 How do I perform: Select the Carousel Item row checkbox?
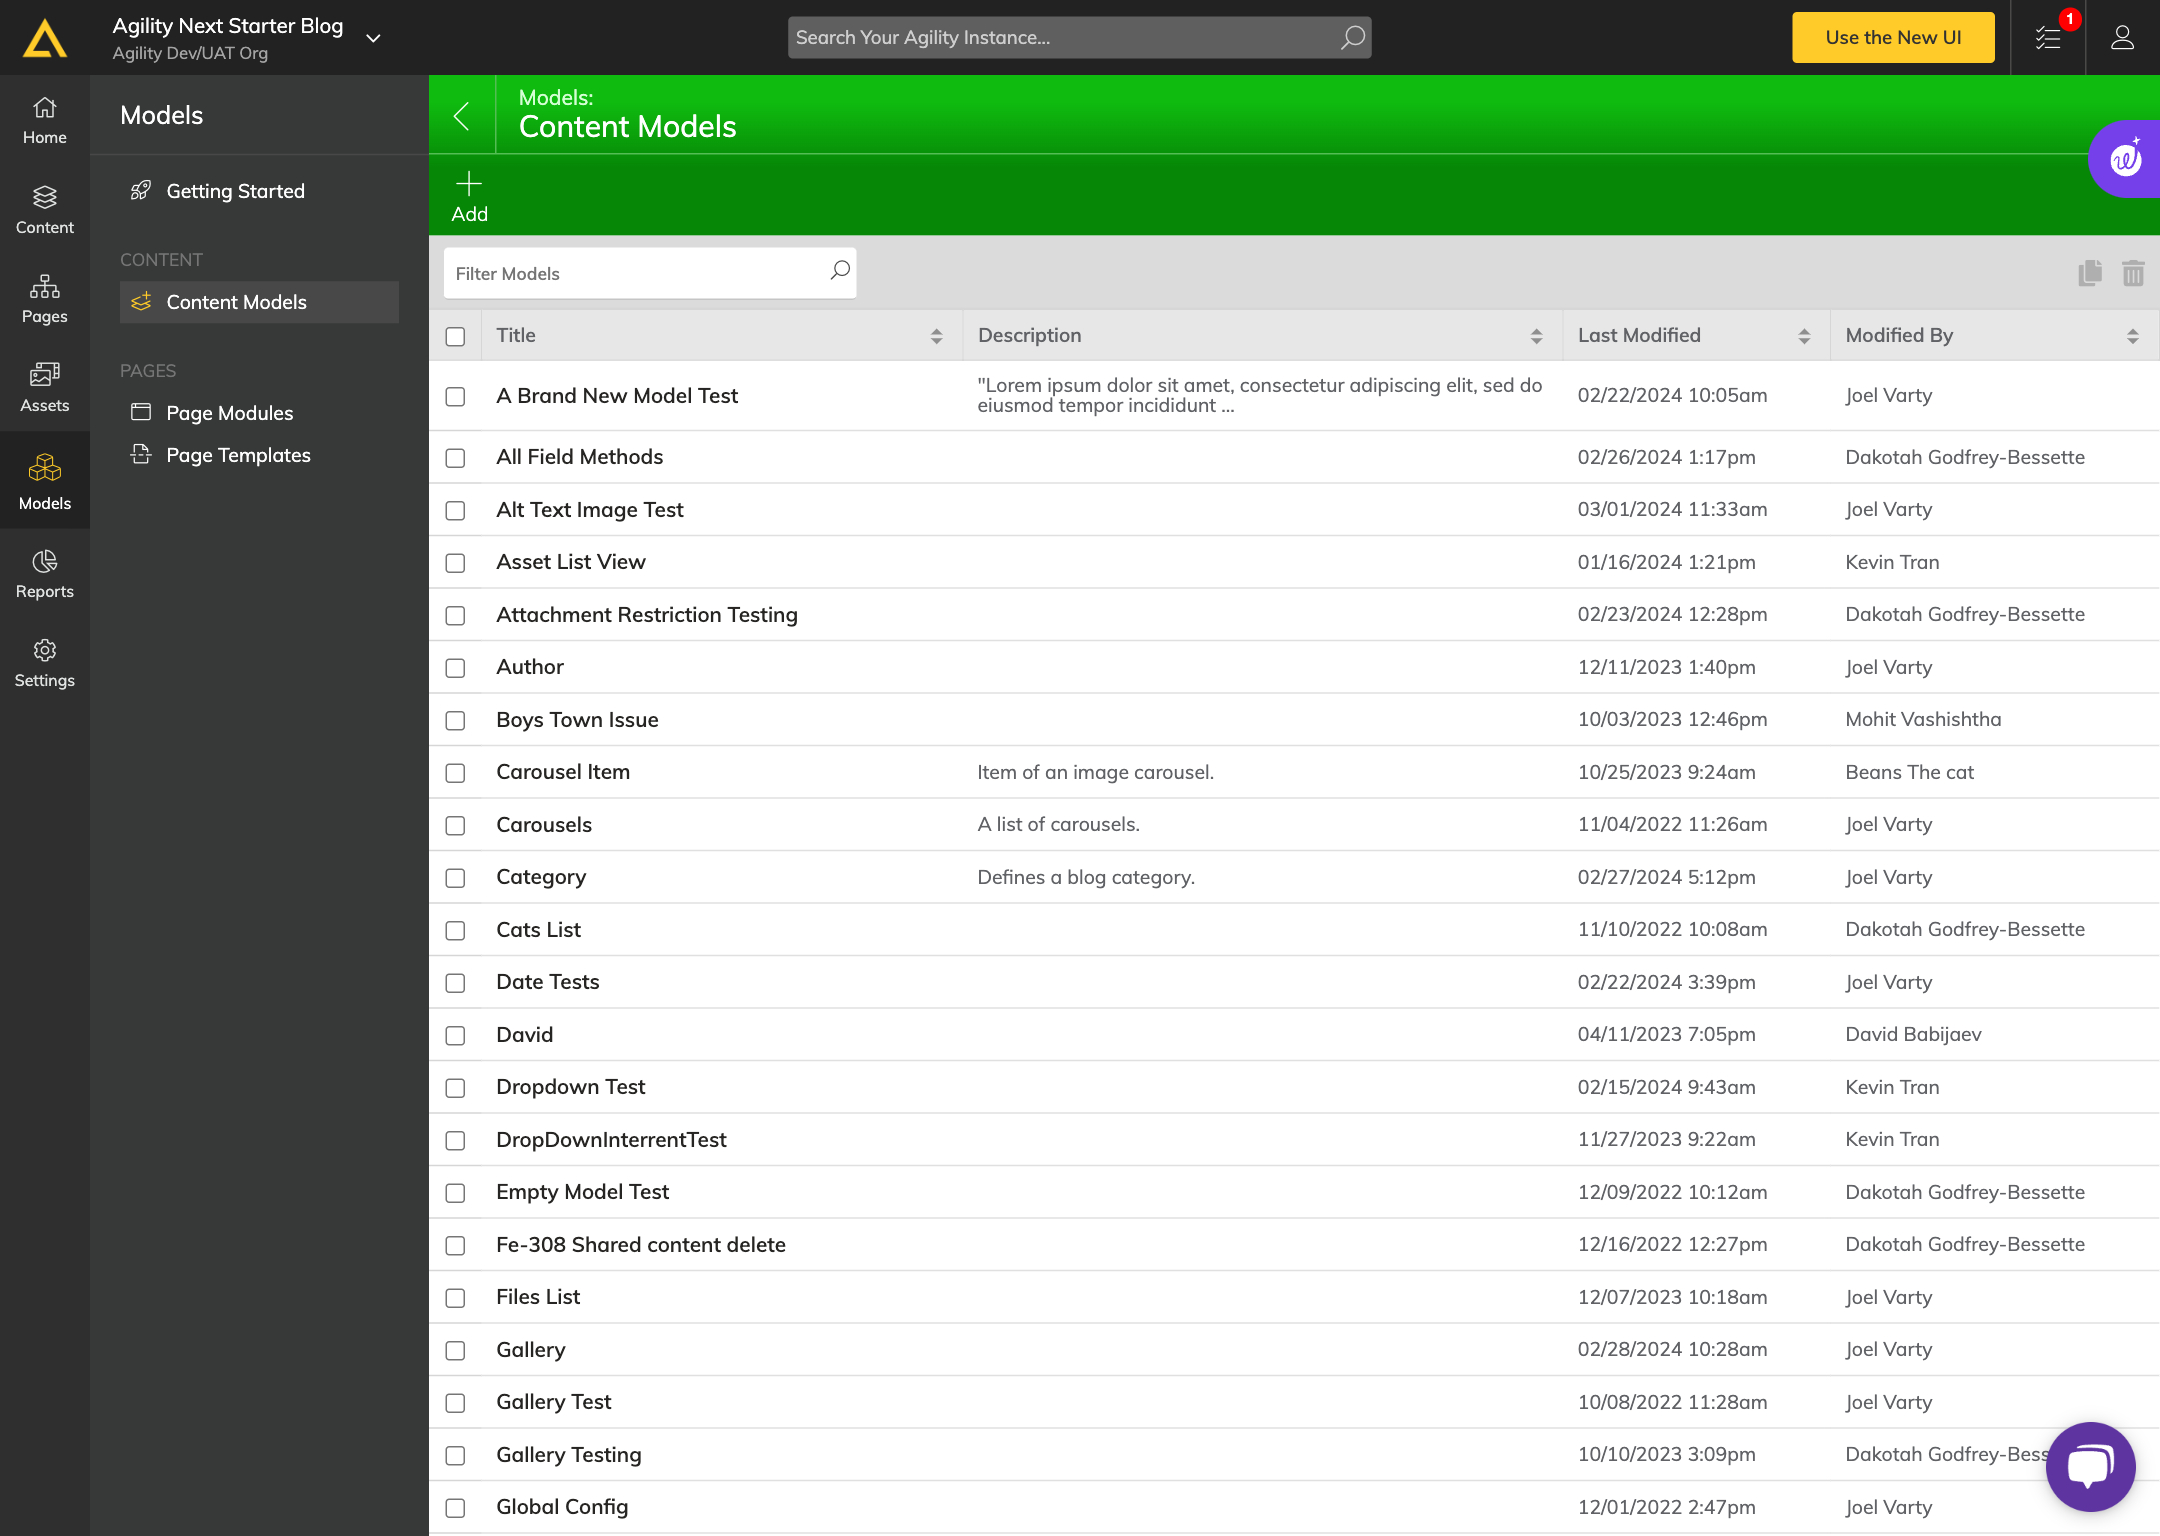[455, 773]
